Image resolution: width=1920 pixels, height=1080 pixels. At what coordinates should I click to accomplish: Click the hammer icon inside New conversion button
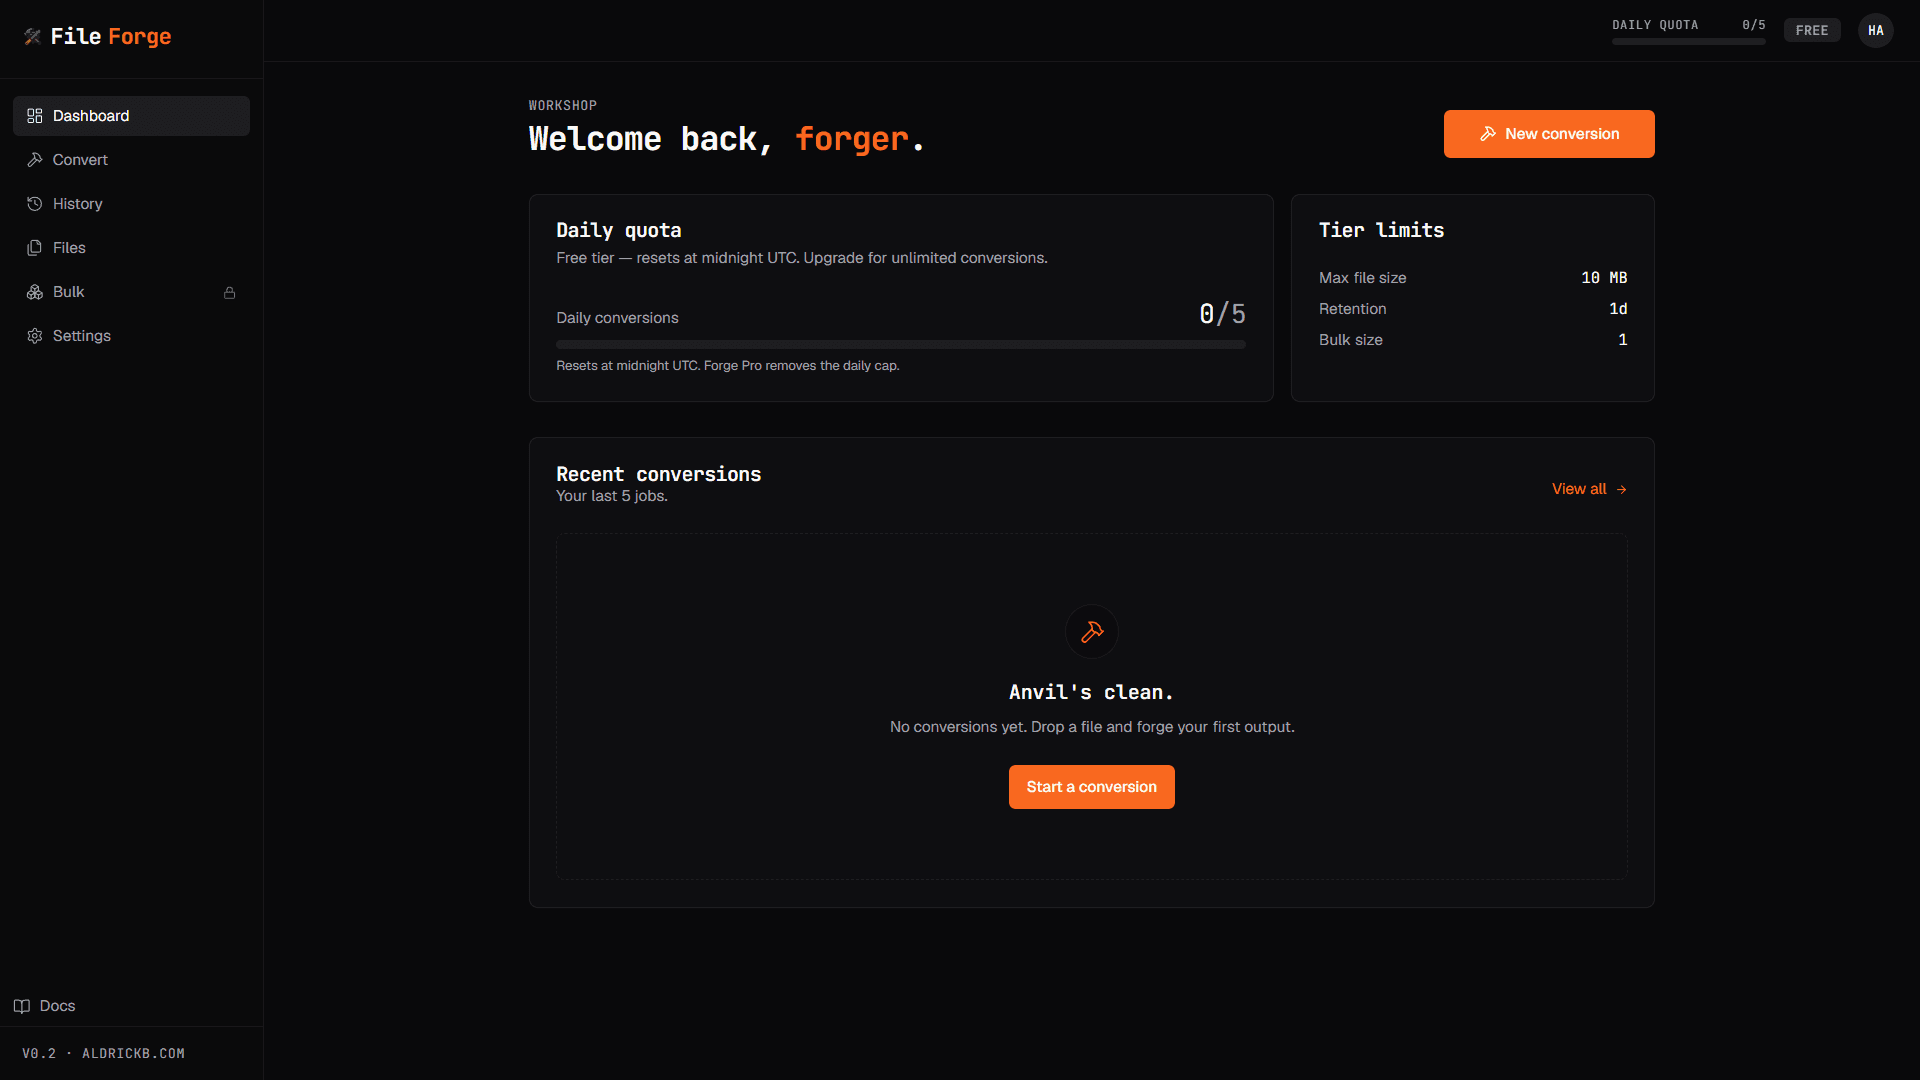click(1488, 134)
